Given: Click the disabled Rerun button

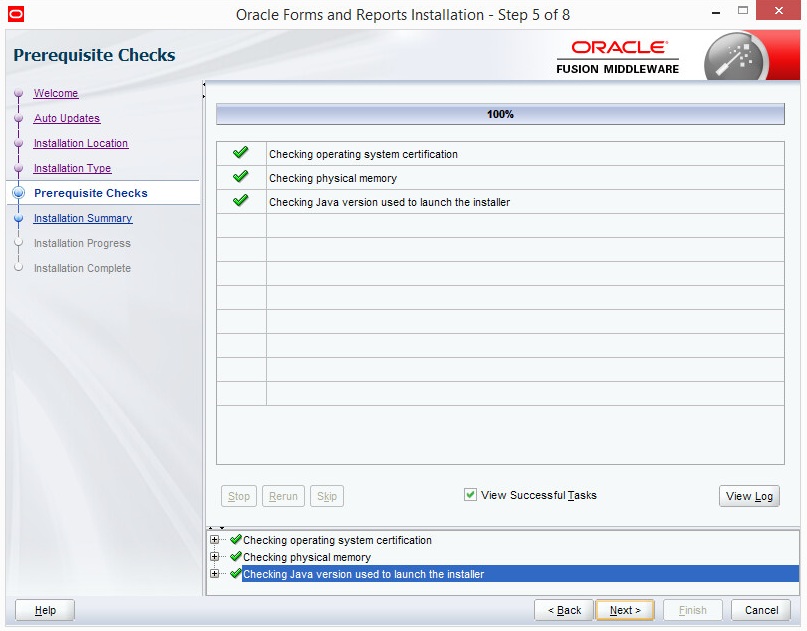Looking at the screenshot, I should pyautogui.click(x=283, y=496).
